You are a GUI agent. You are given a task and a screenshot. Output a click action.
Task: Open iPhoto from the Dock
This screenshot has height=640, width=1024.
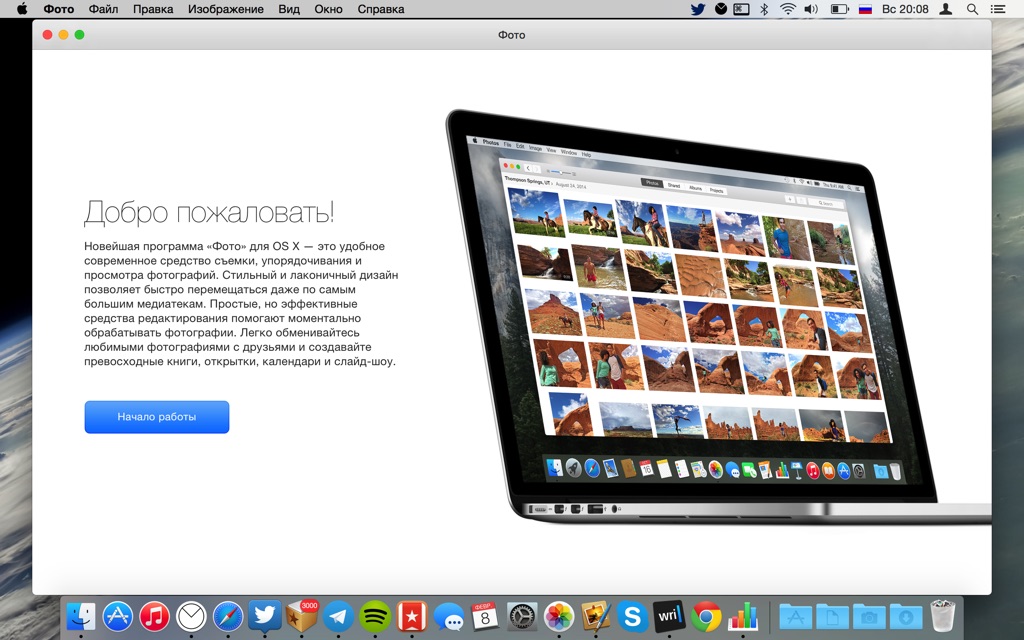596,616
